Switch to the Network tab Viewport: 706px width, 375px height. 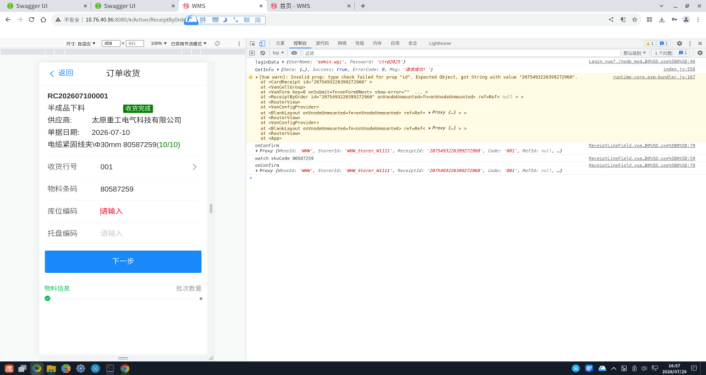(342, 43)
